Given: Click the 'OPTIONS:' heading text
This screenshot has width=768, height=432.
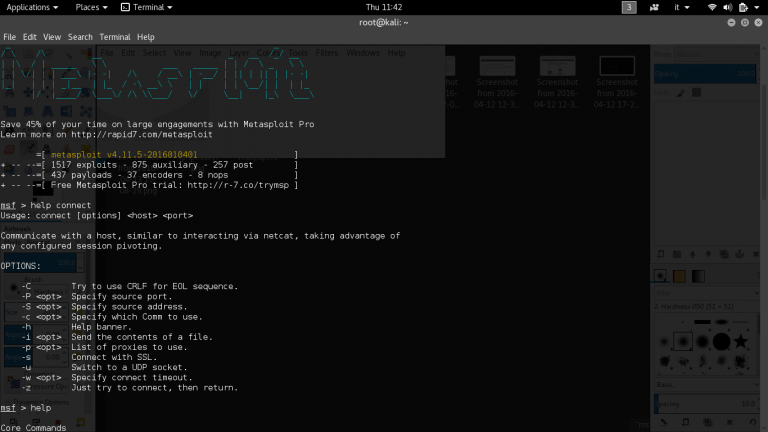Looking at the screenshot, I should (x=21, y=266).
